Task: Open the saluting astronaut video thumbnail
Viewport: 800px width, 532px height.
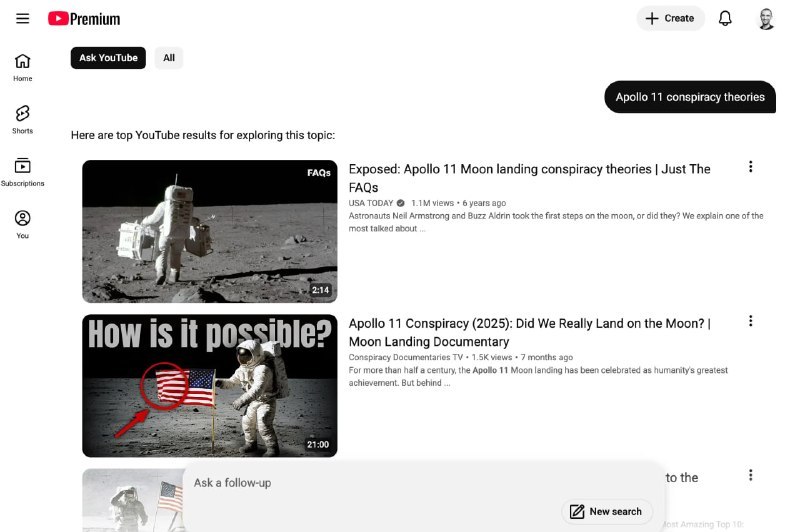Action: tap(133, 500)
